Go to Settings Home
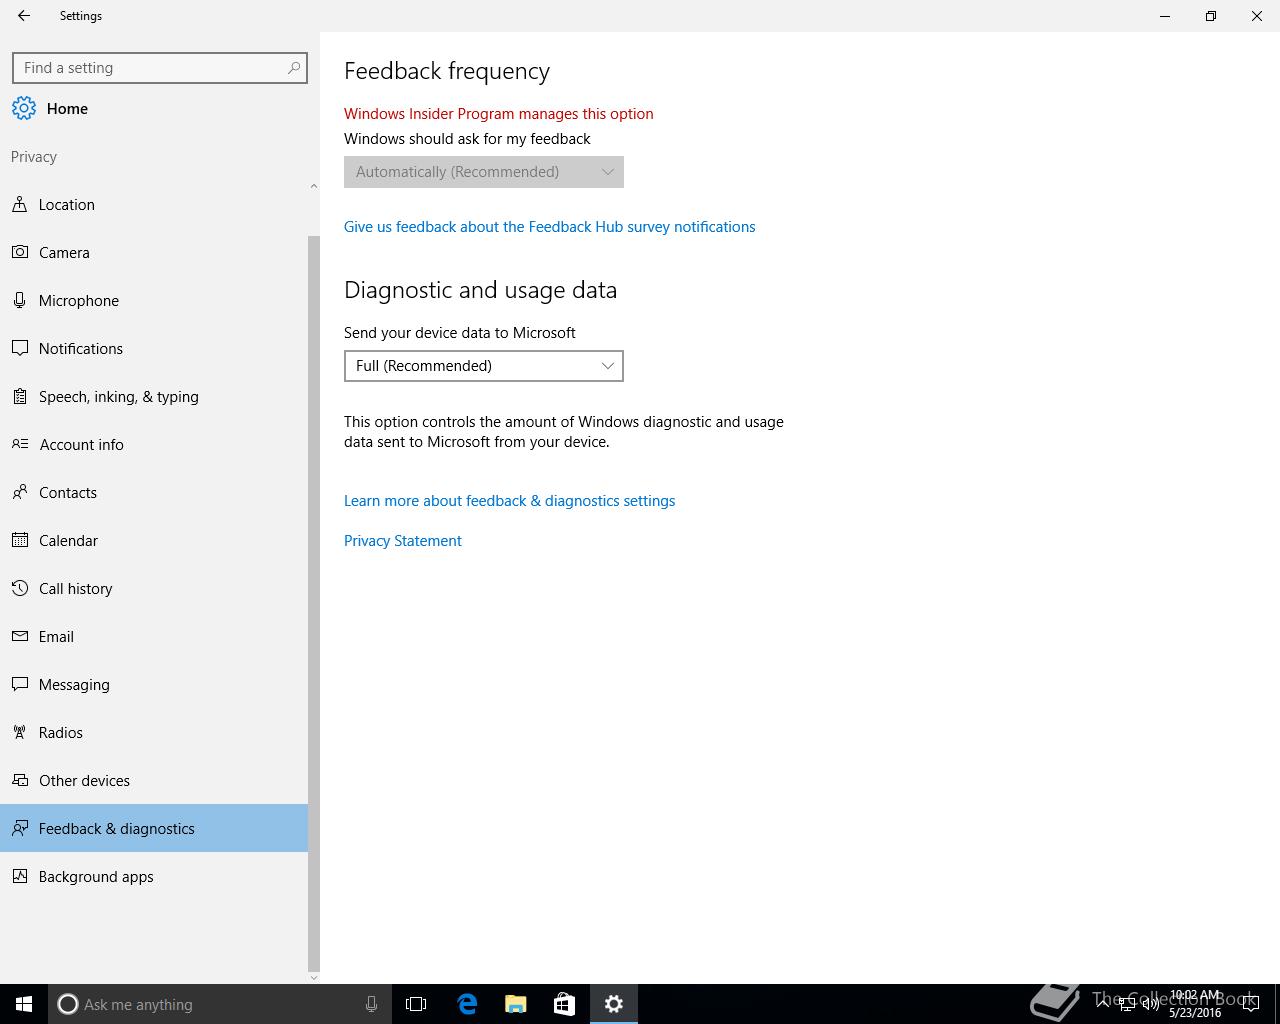 (x=154, y=108)
